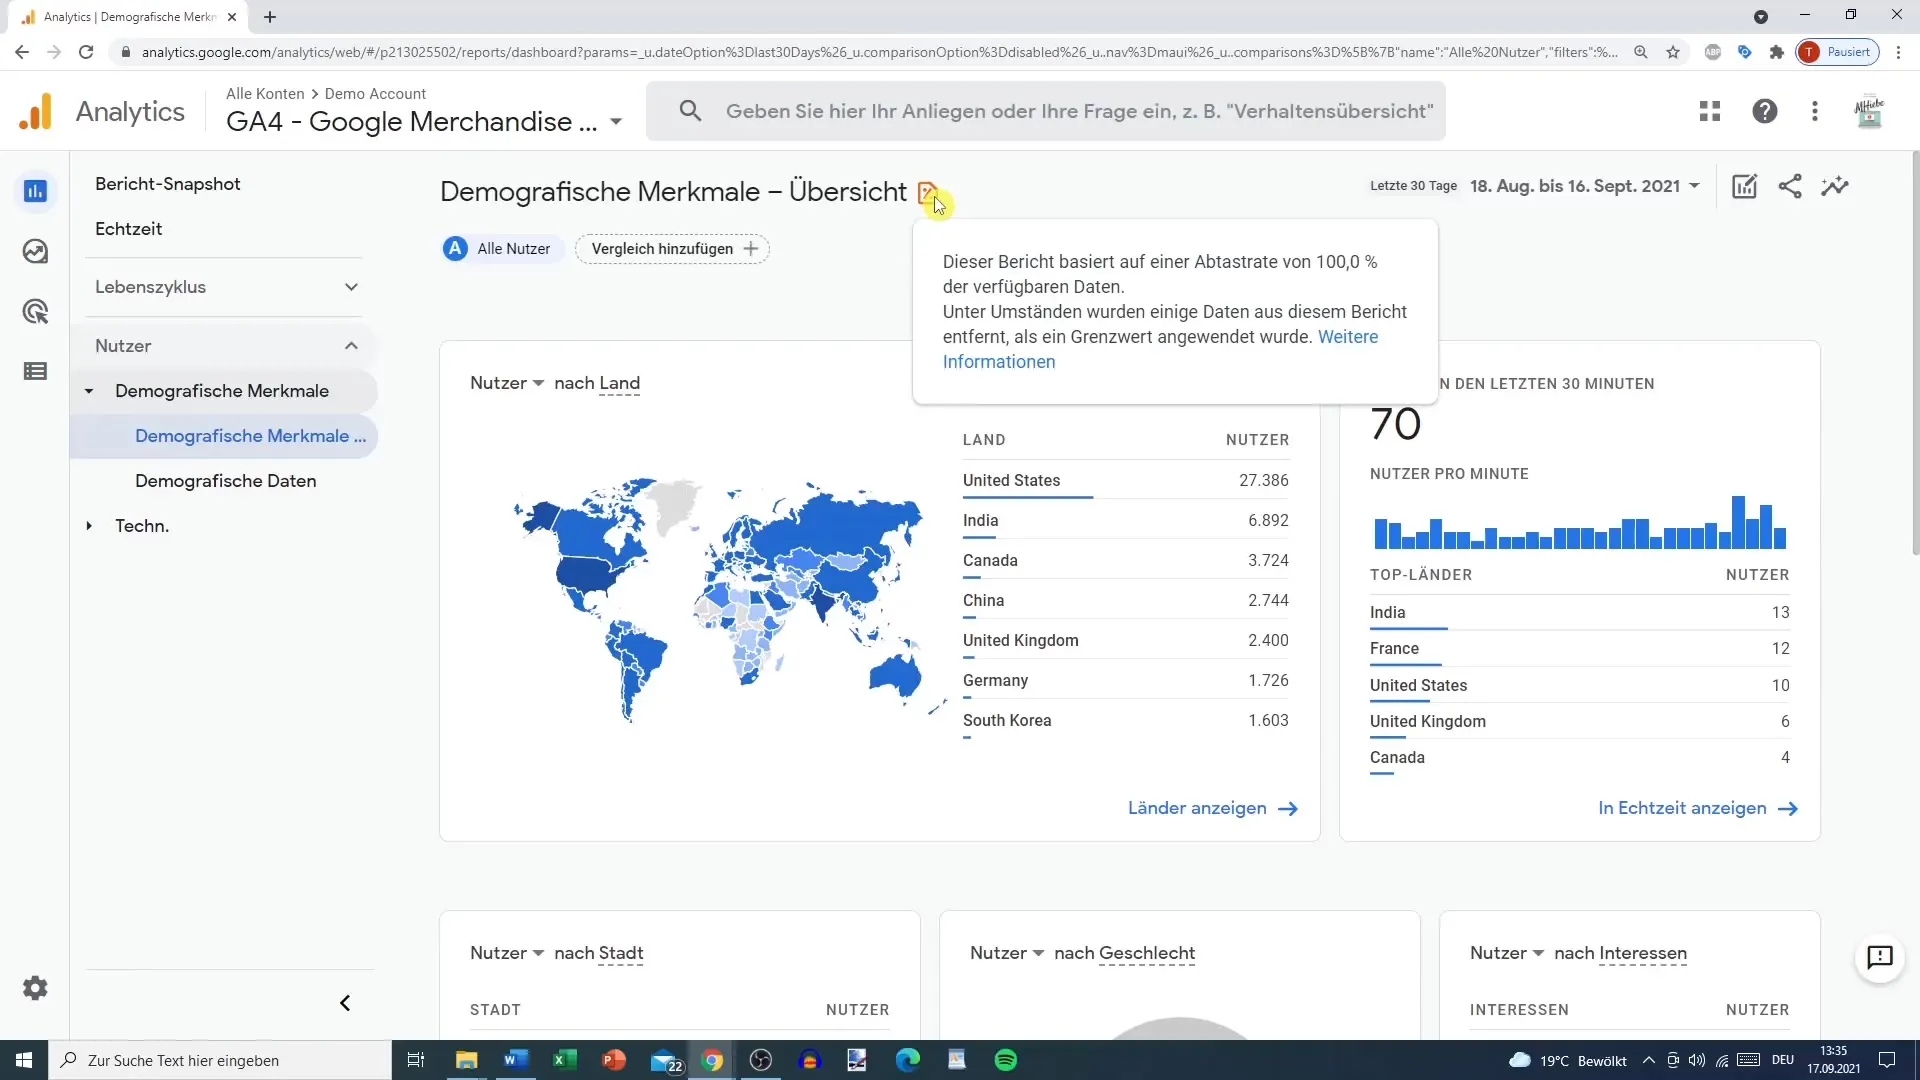Click the Nutzer pro Minute bar chart
Image resolution: width=1920 pixels, height=1080 pixels.
[x=1580, y=522]
